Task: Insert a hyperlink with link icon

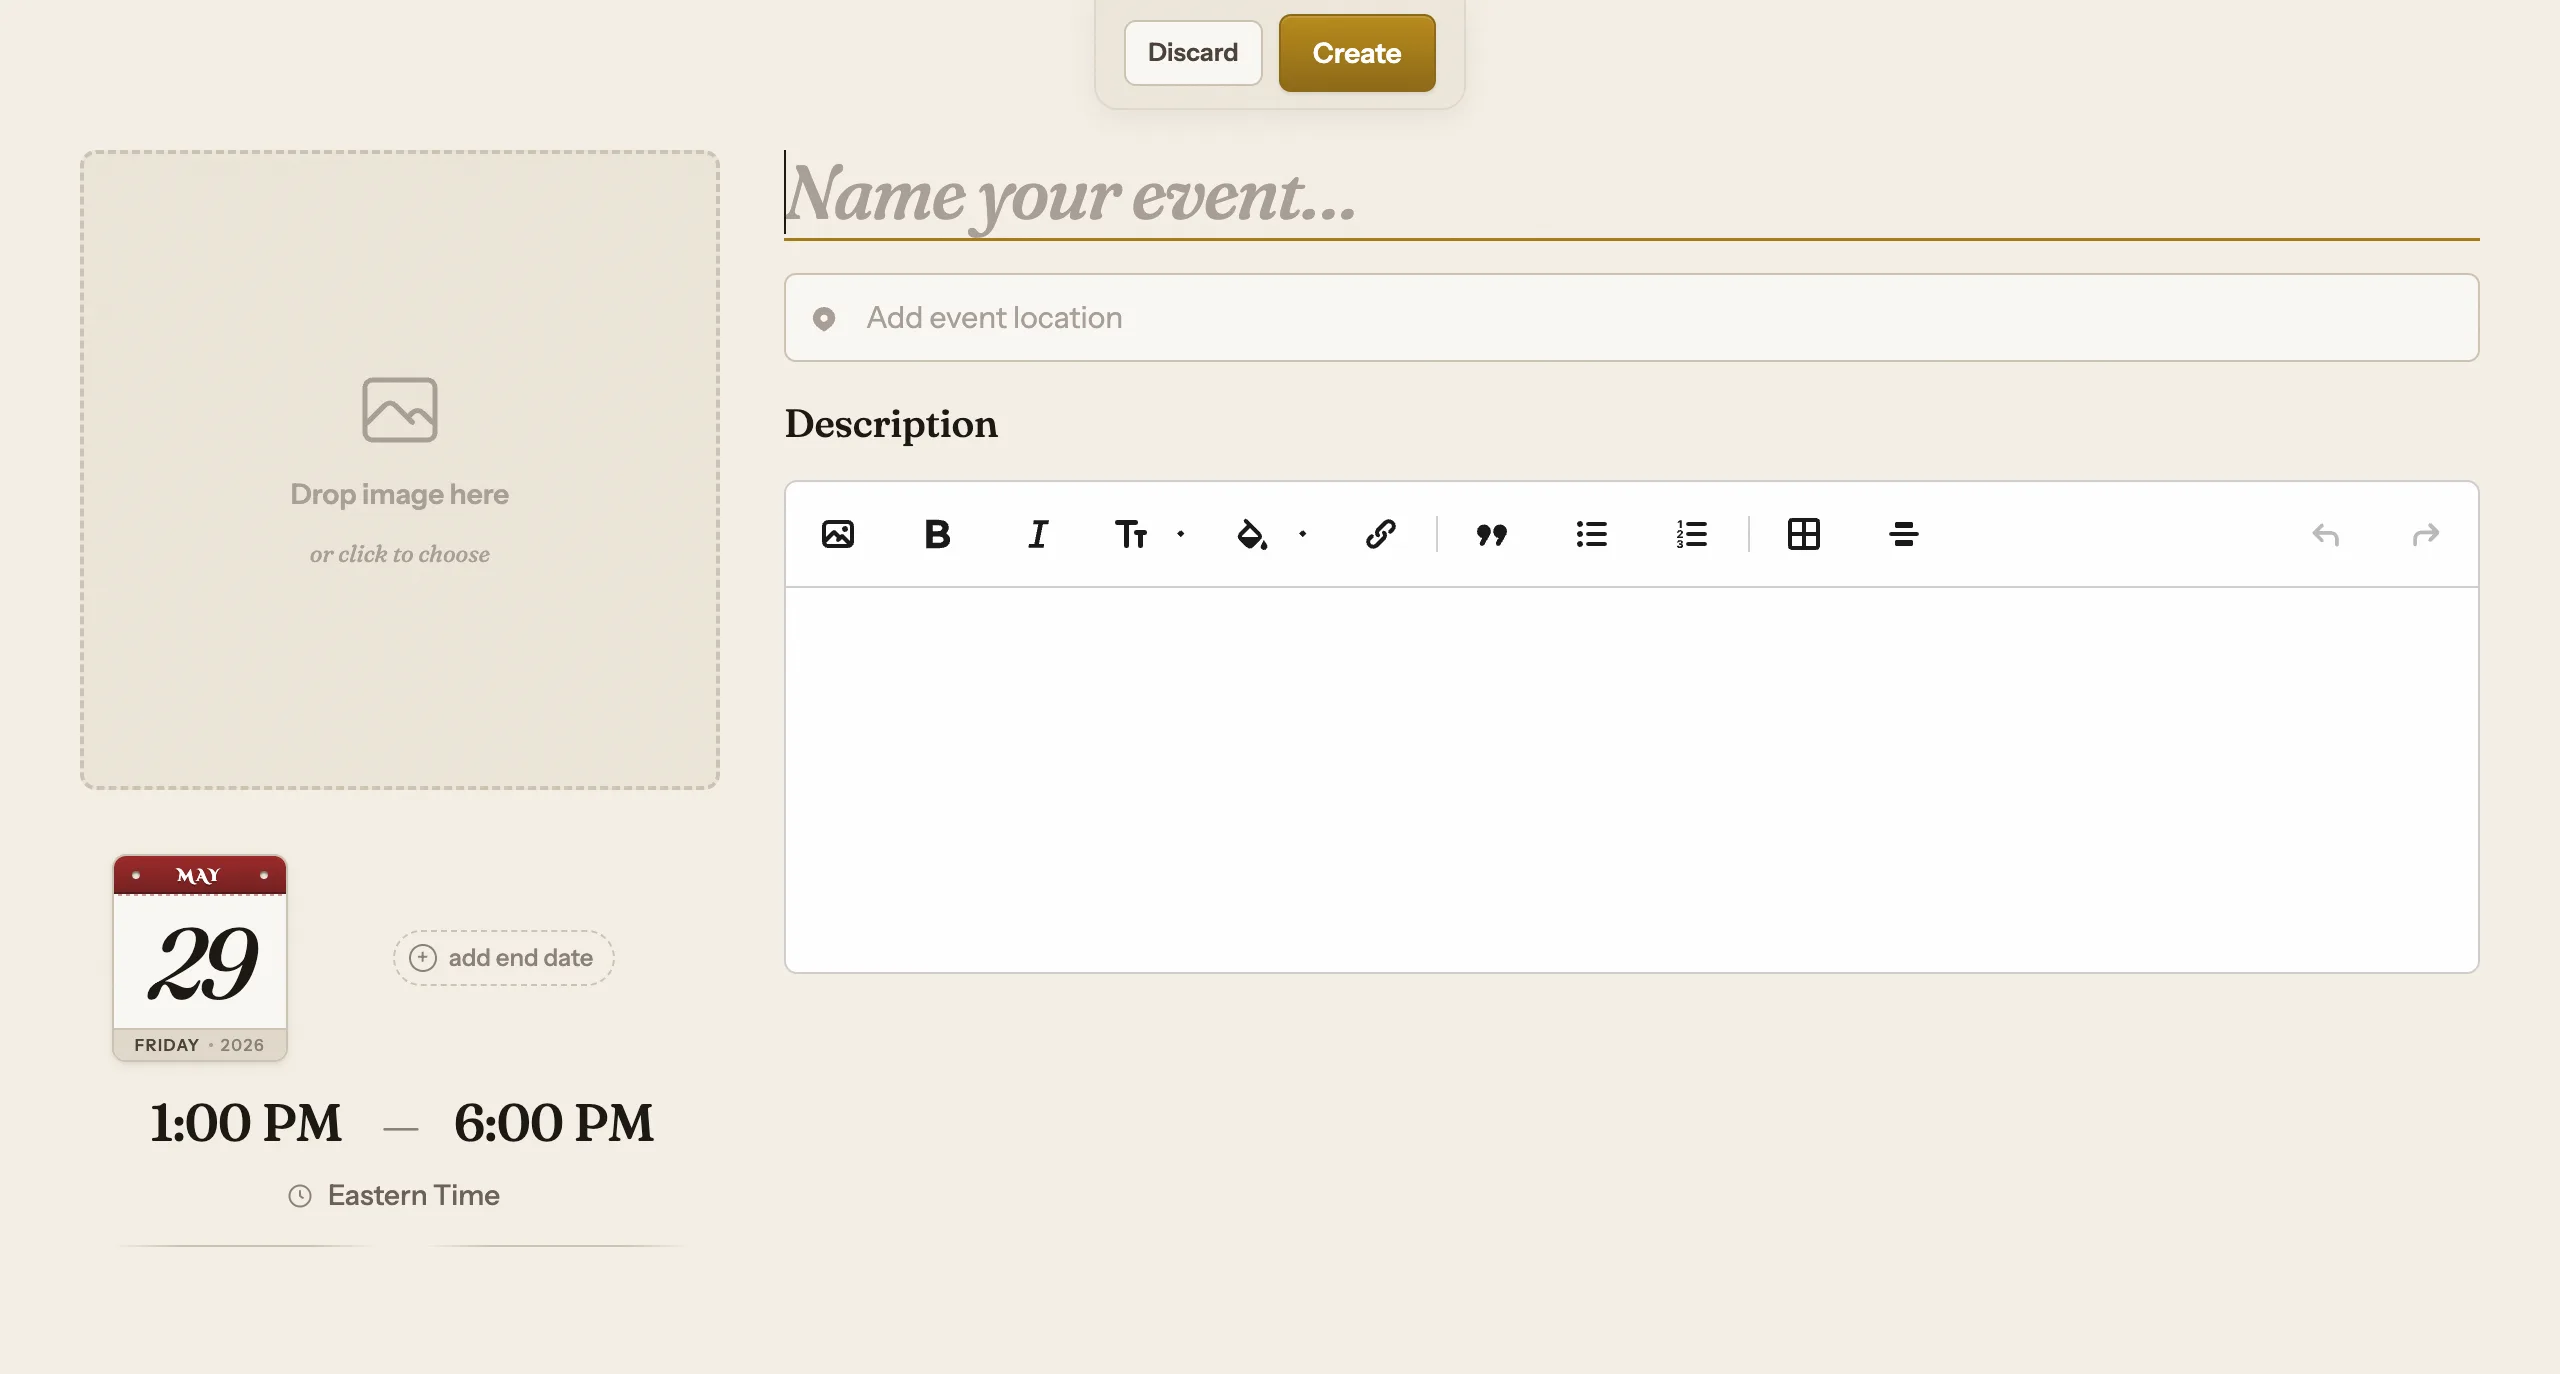Action: tap(1380, 534)
